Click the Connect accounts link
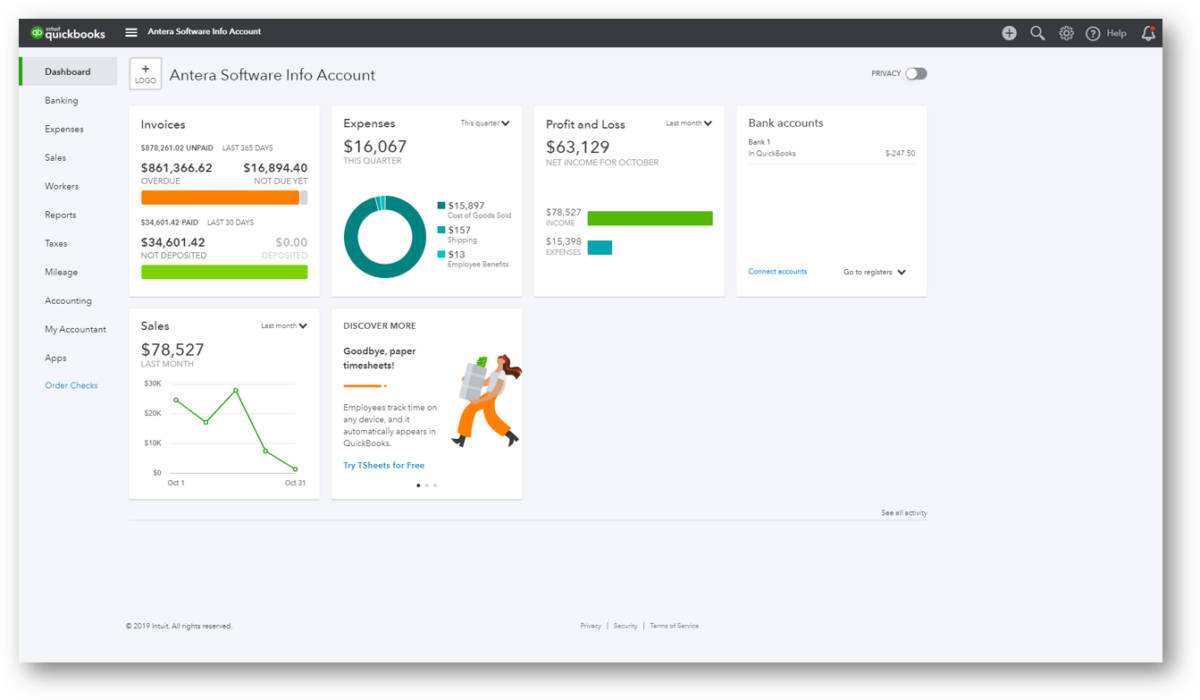 coord(777,271)
